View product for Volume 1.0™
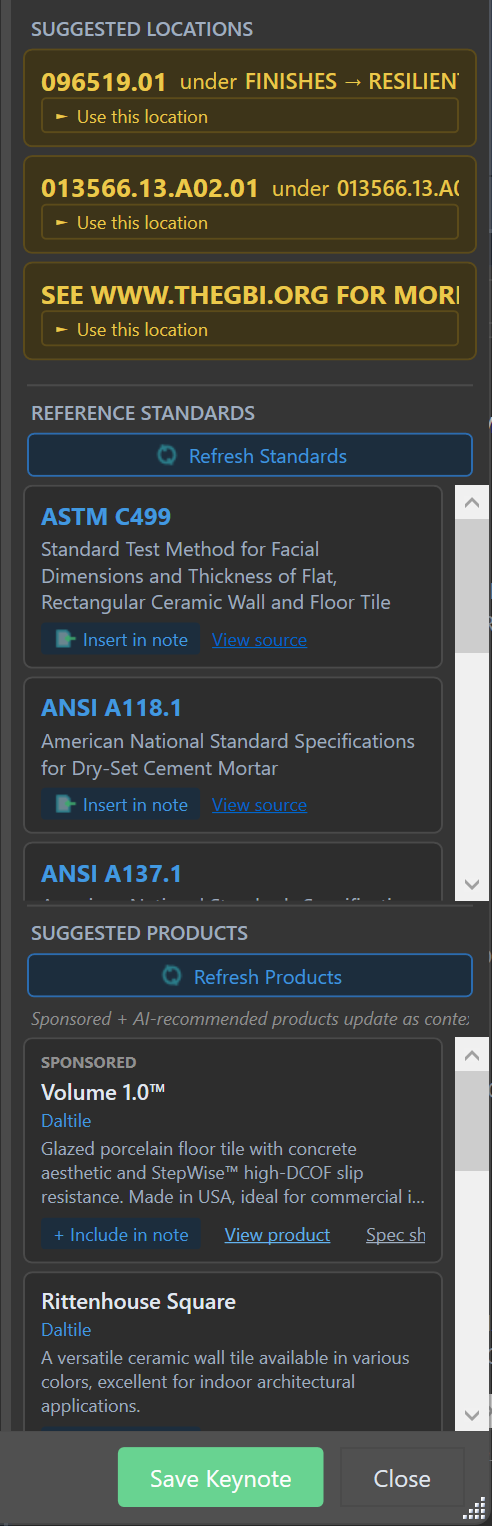 277,1235
